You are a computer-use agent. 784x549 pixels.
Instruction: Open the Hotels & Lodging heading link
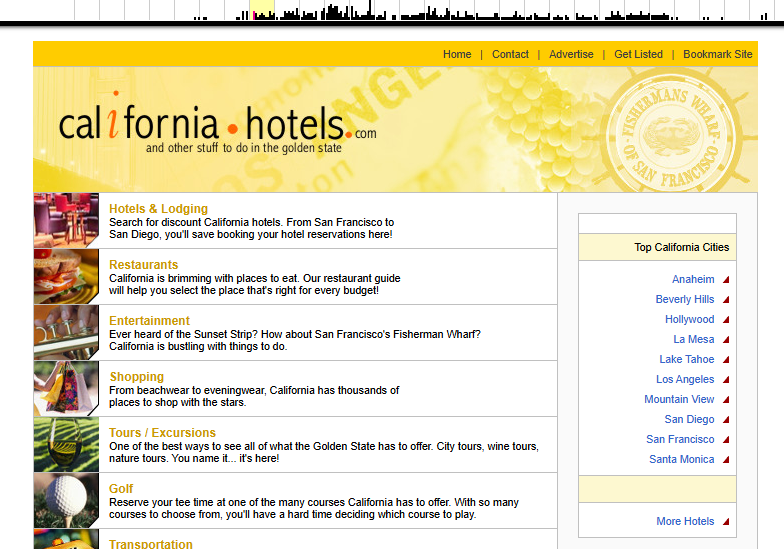[x=158, y=208]
